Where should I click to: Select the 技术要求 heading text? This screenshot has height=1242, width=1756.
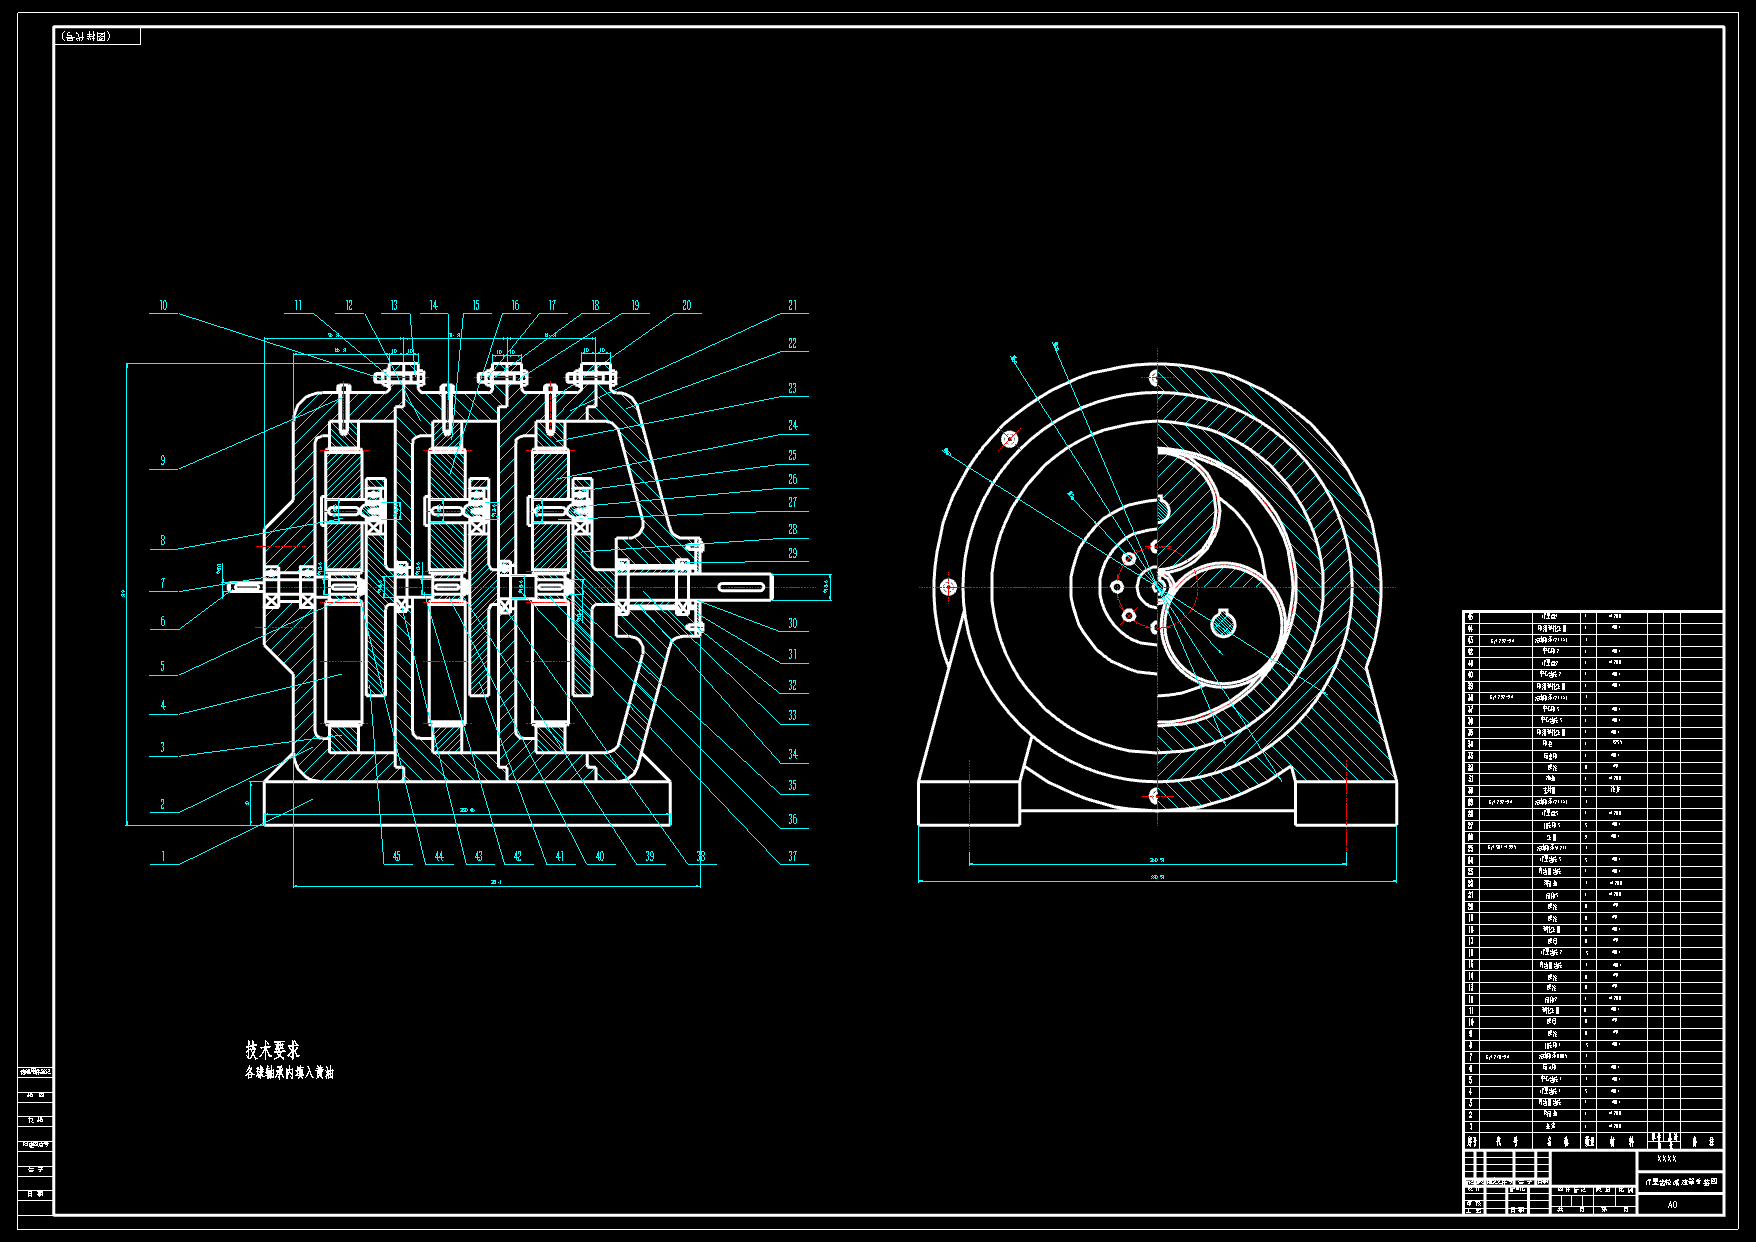[273, 1050]
